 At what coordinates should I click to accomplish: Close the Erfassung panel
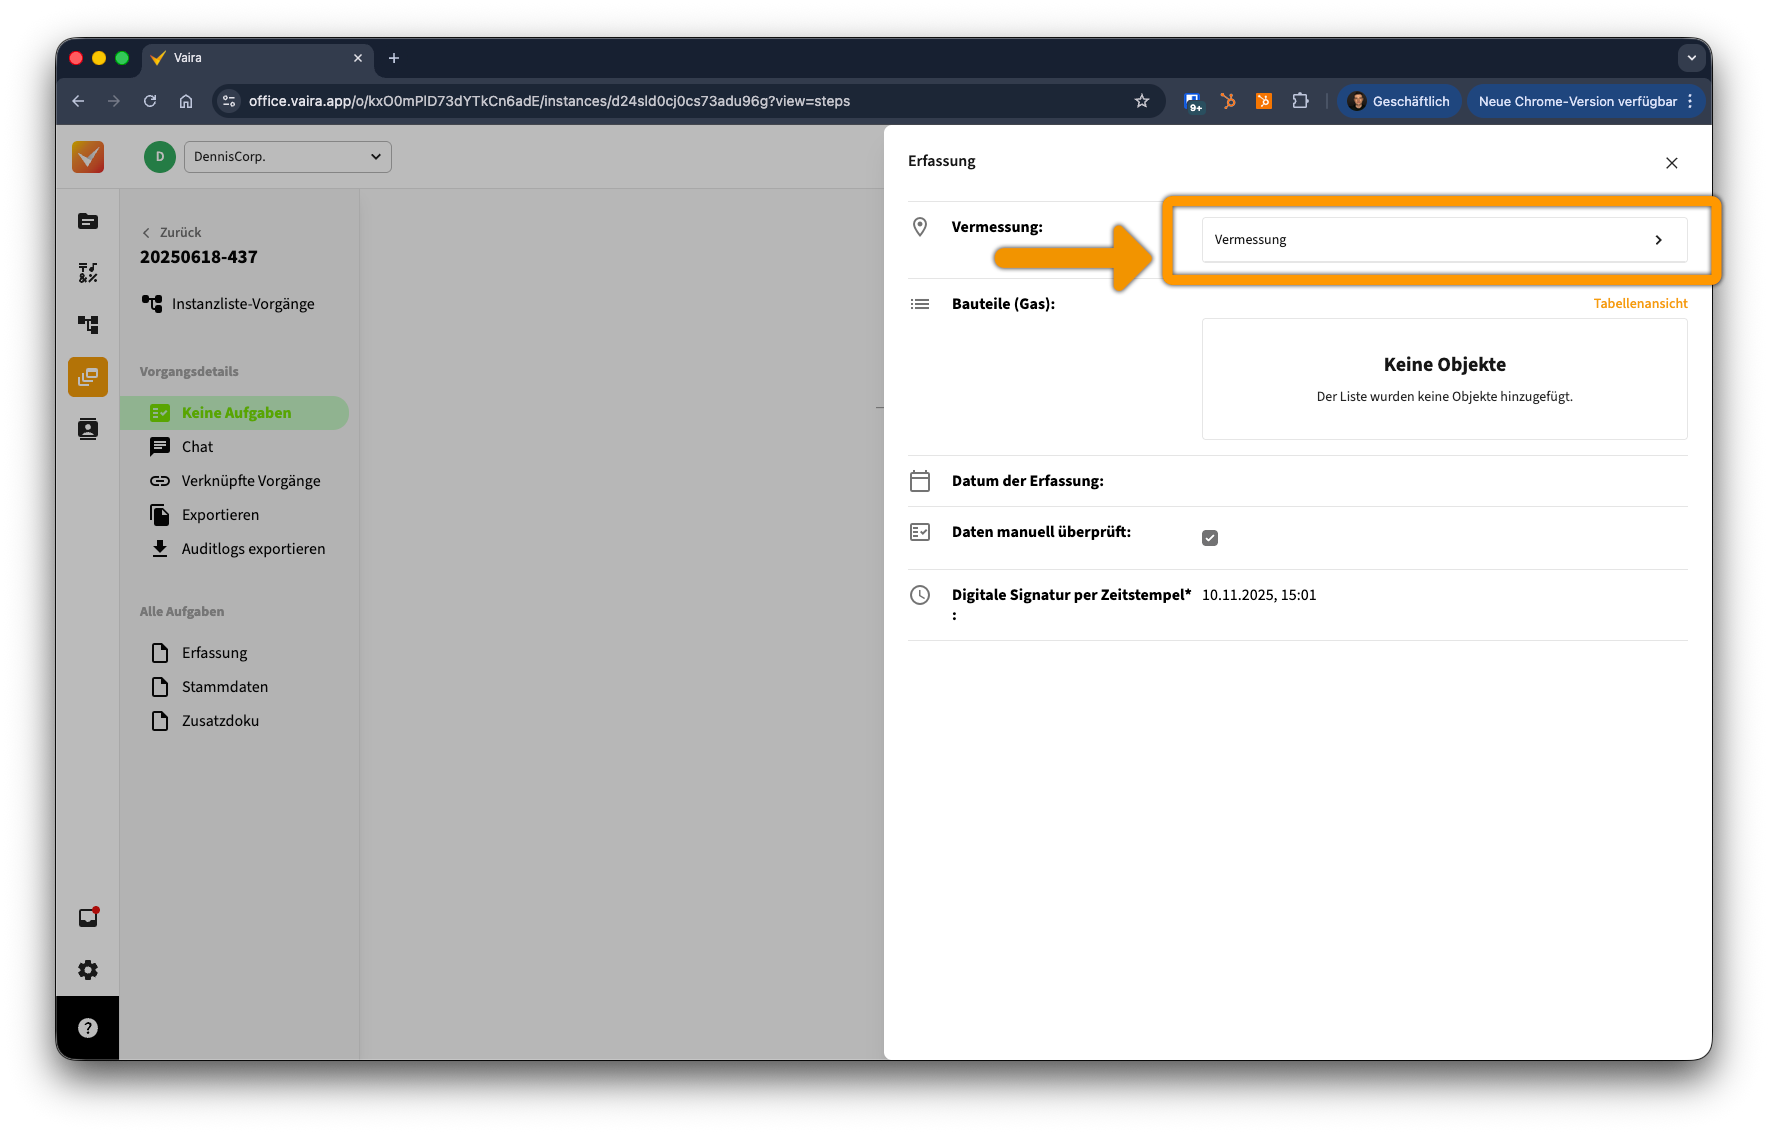1672,163
